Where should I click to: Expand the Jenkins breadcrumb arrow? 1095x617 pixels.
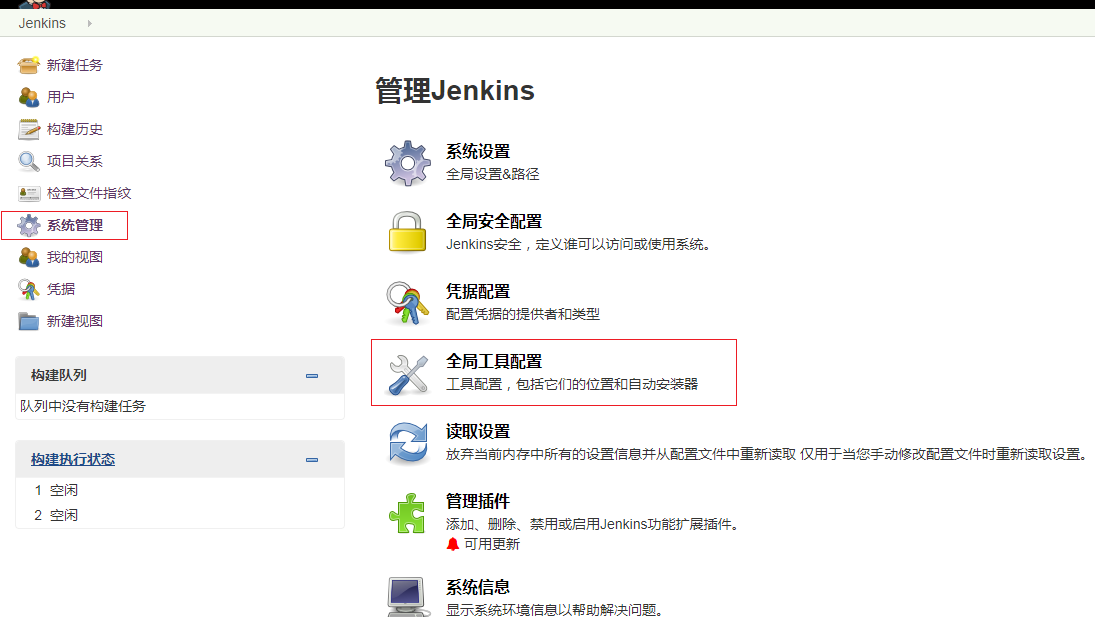[89, 23]
